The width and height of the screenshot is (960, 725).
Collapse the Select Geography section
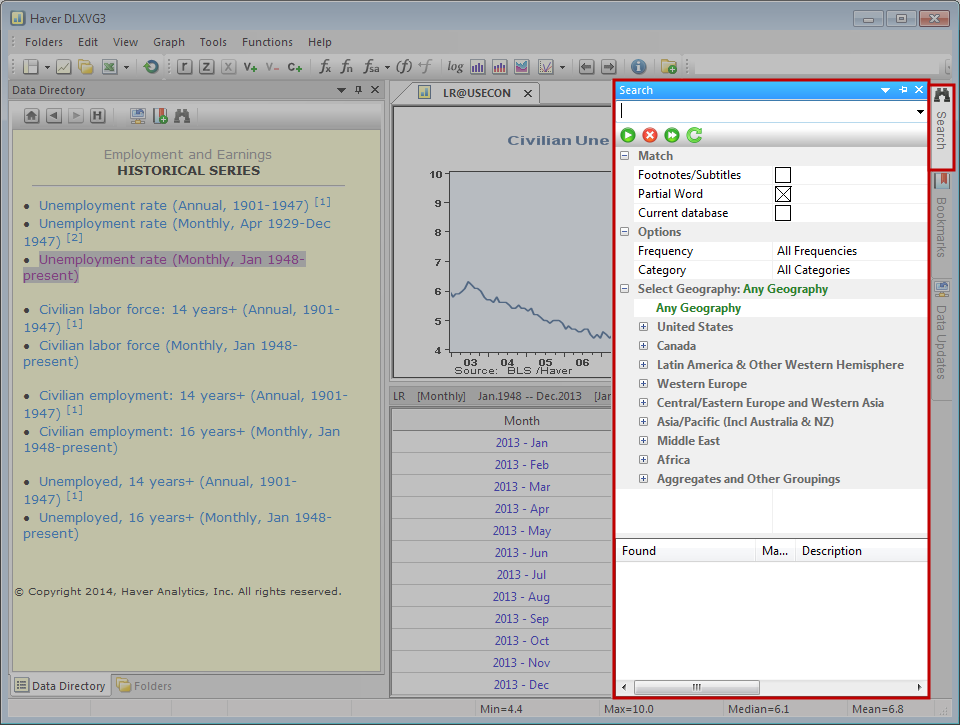624,288
